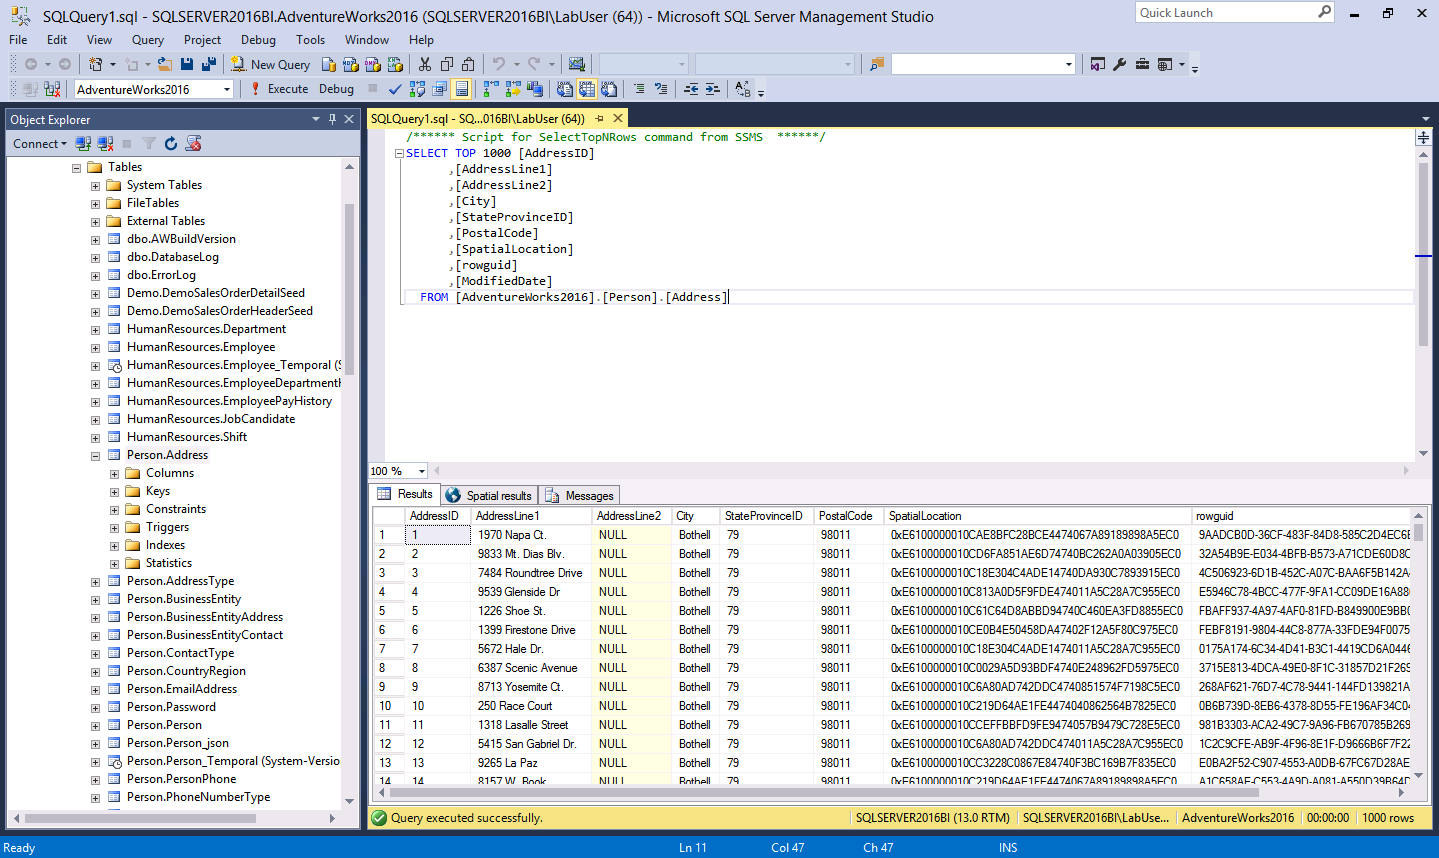Collapse the SELECT statement outline in editor
Image resolution: width=1439 pixels, height=858 pixels.
399,154
